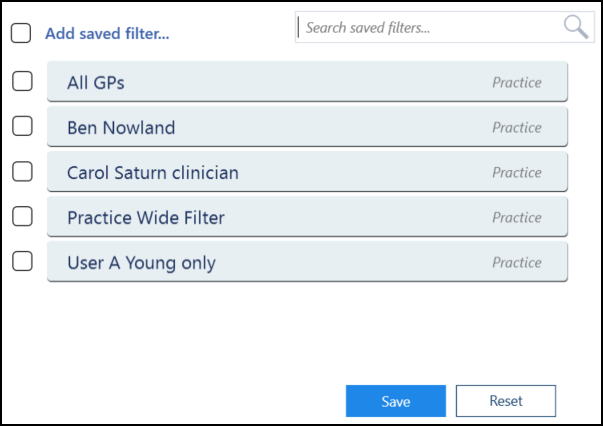
Task: Click the Reset button
Action: [506, 401]
